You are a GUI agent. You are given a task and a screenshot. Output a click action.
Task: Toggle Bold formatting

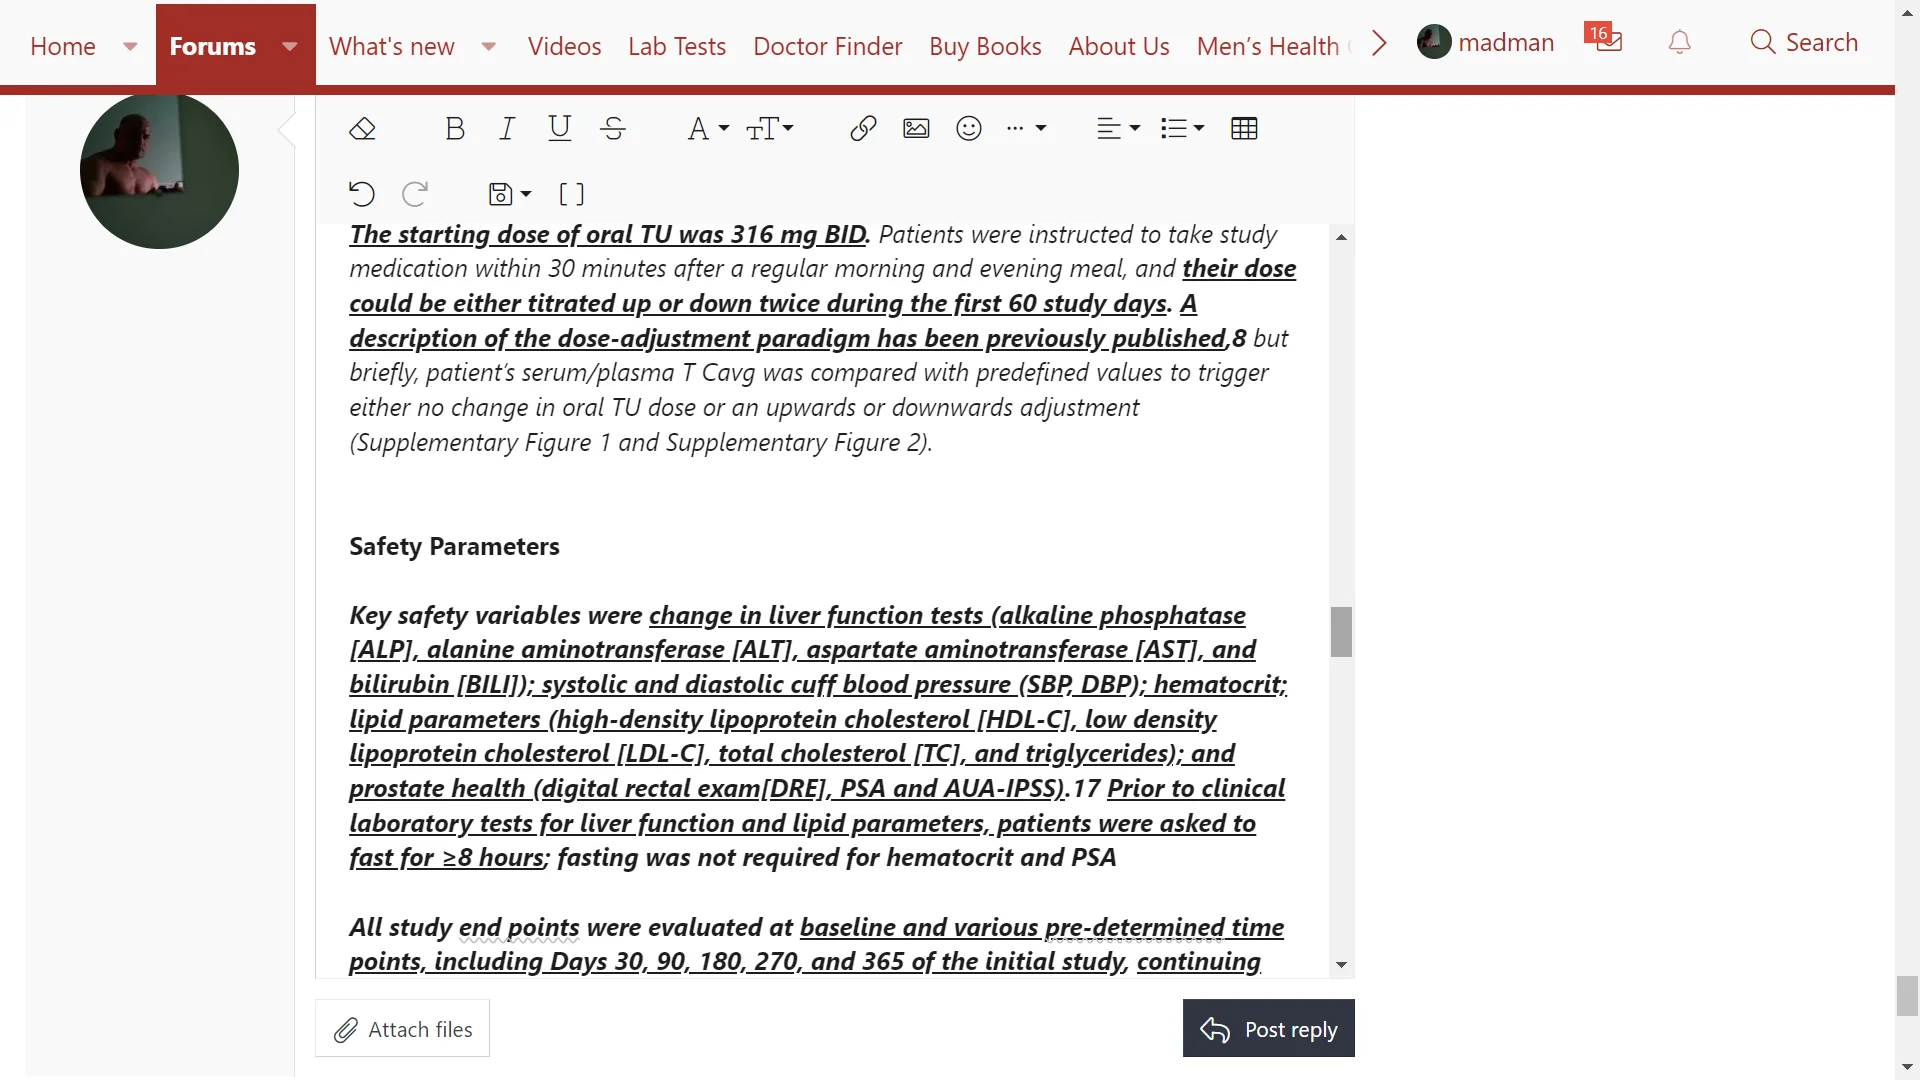point(455,129)
